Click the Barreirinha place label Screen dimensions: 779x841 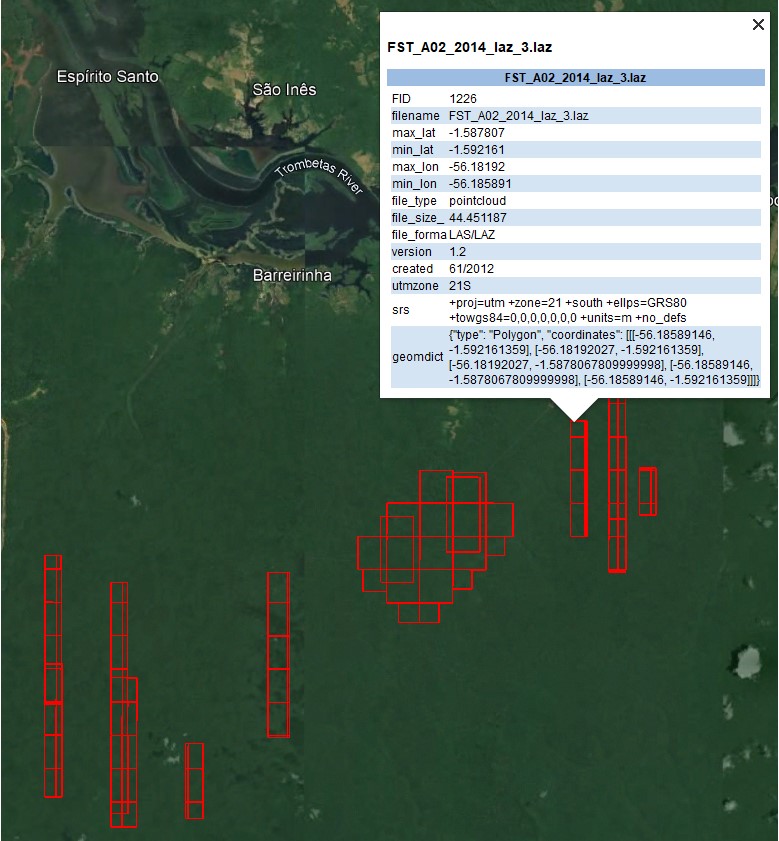click(x=291, y=275)
